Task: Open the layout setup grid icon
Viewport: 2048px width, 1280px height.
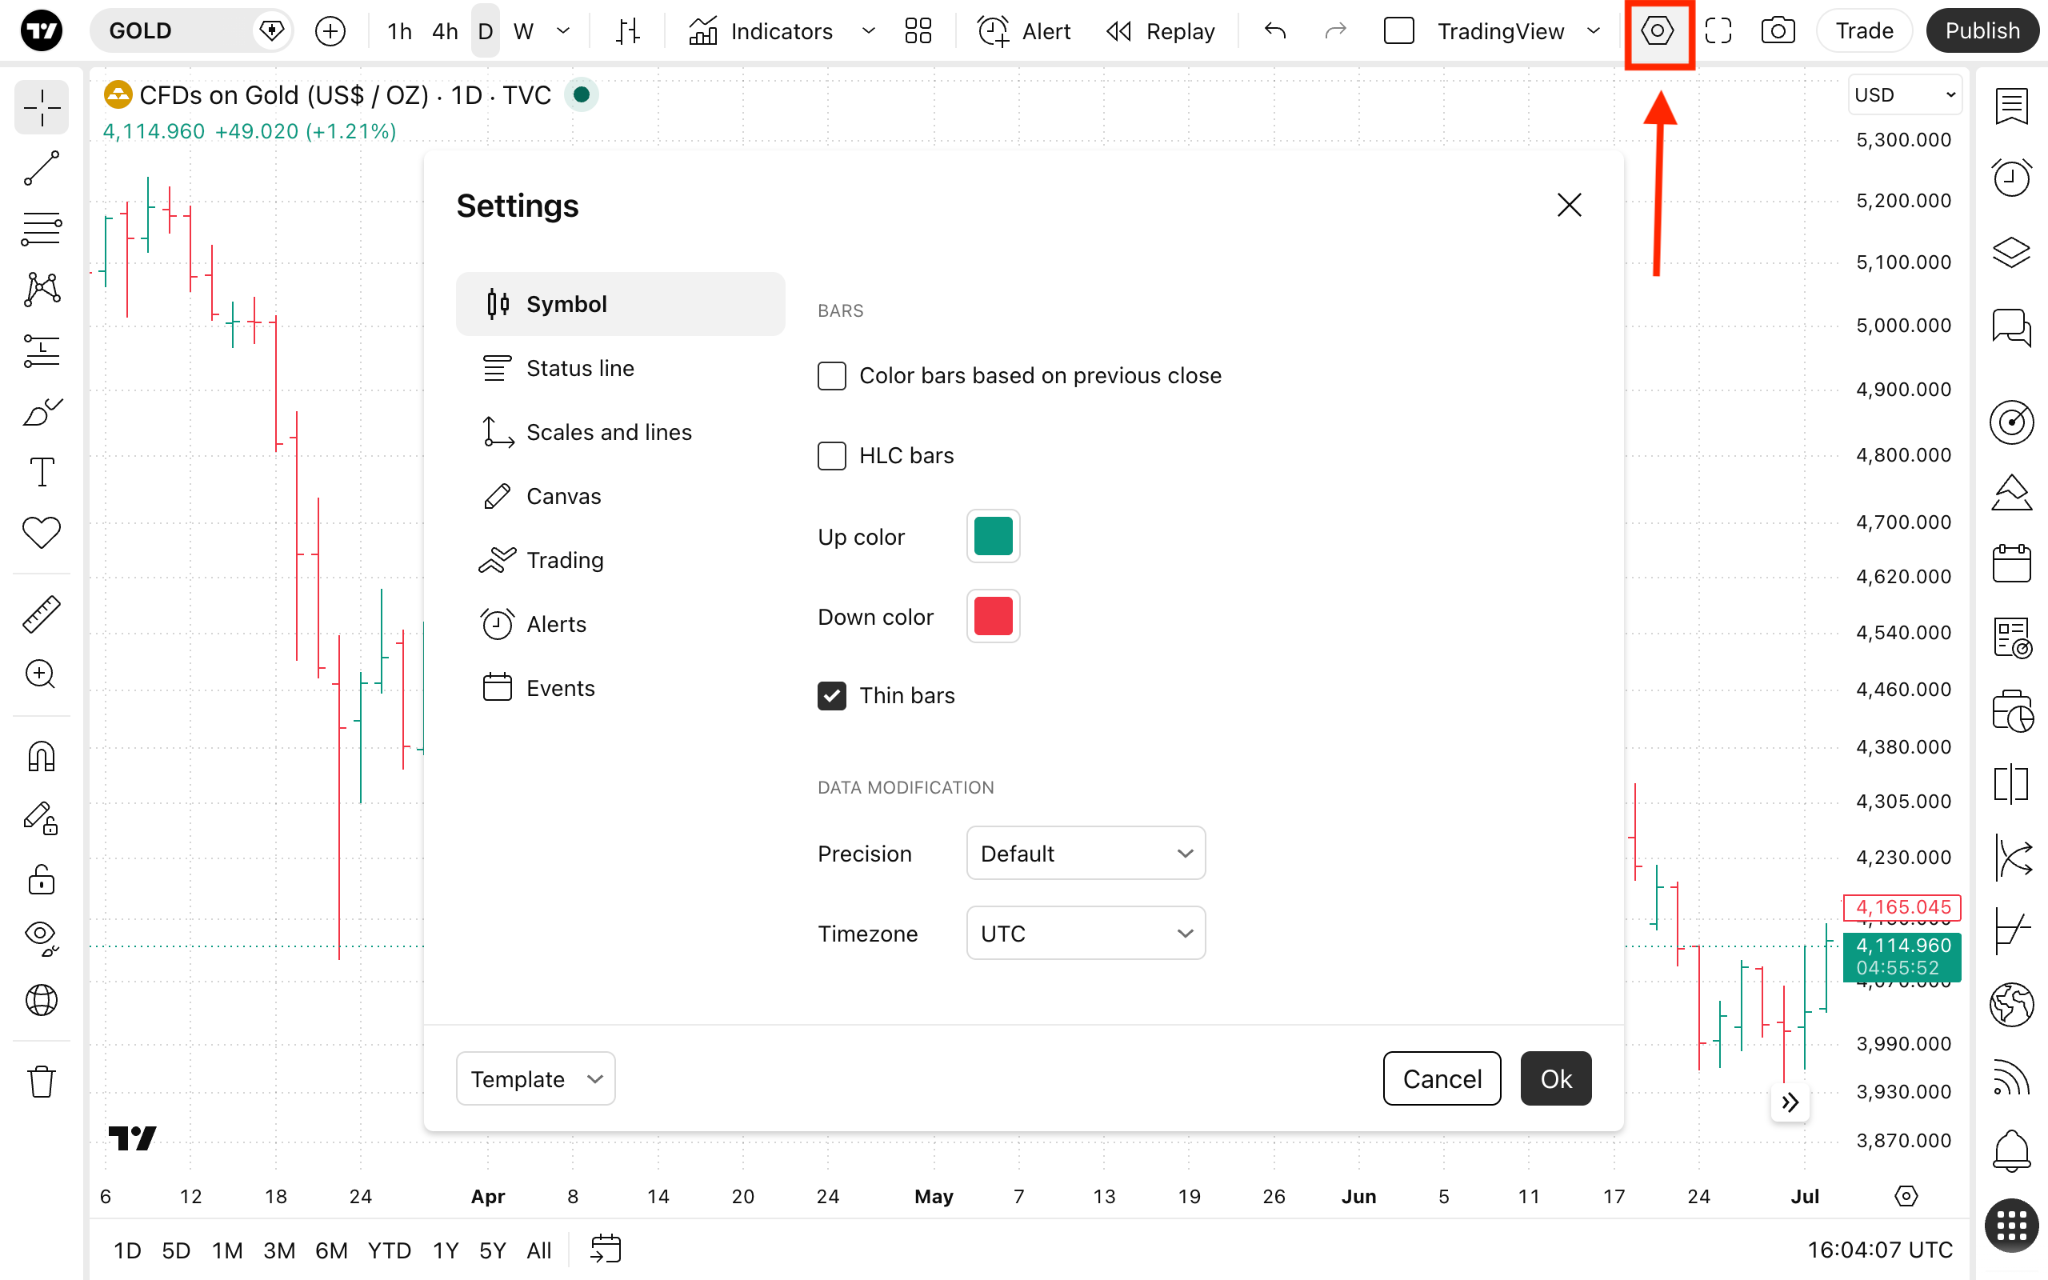Action: click(918, 31)
